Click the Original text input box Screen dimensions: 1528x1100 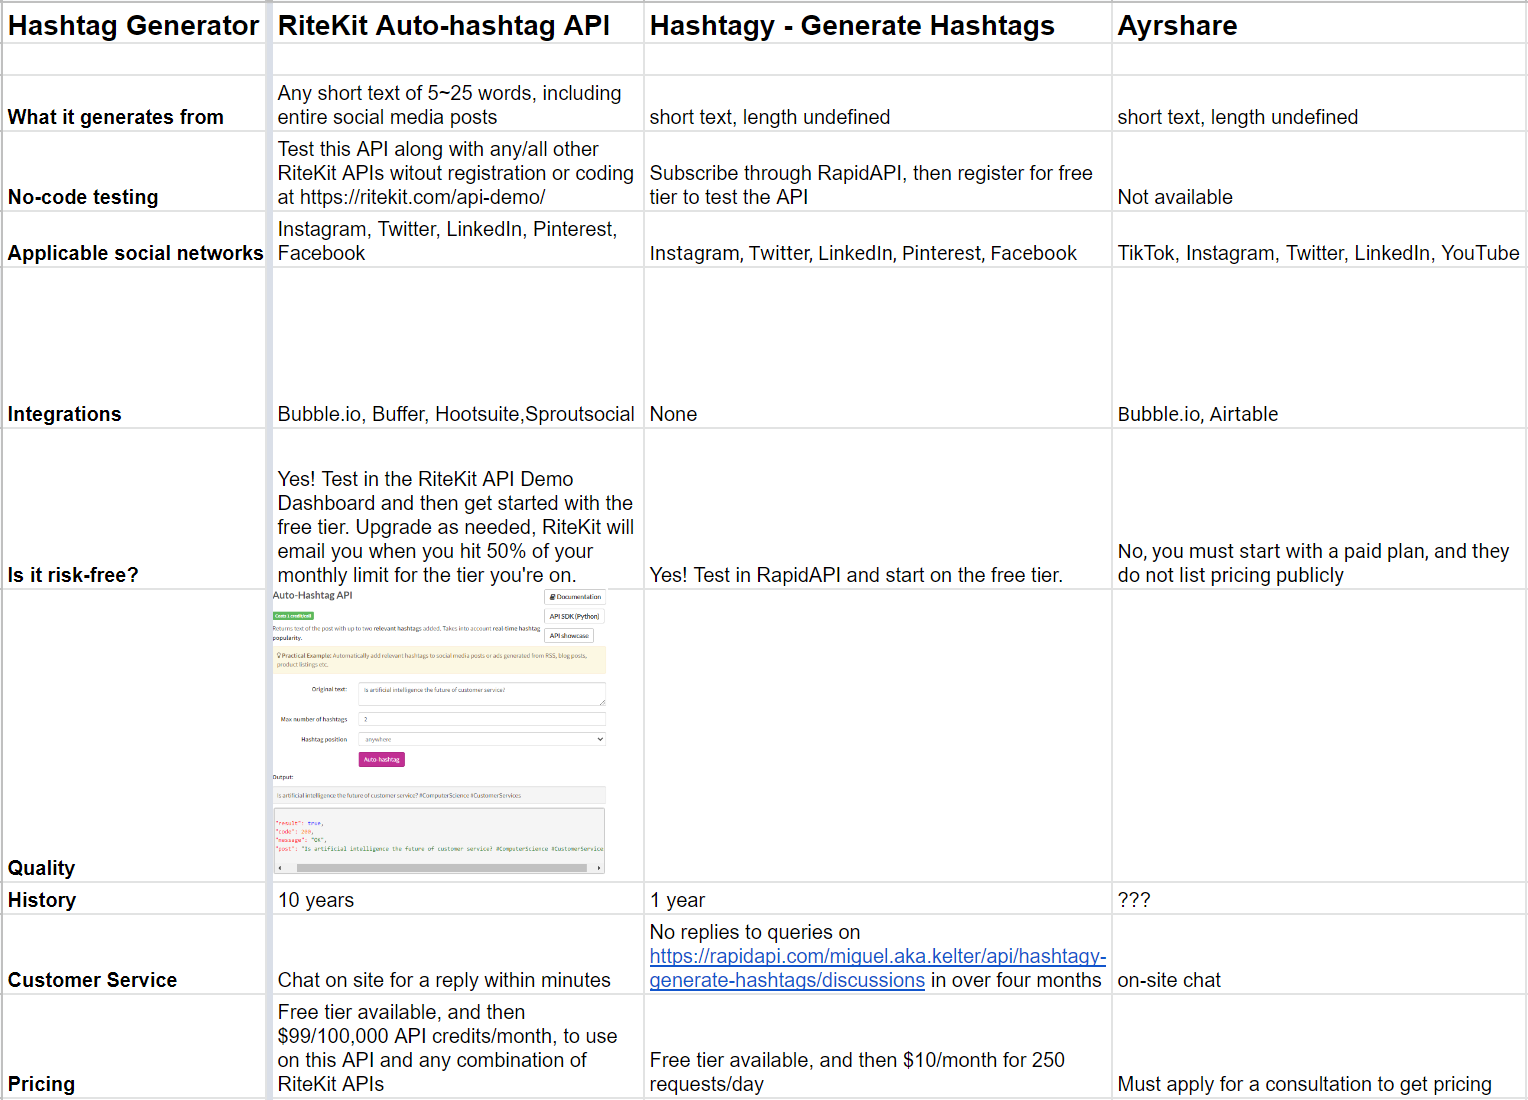[482, 694]
